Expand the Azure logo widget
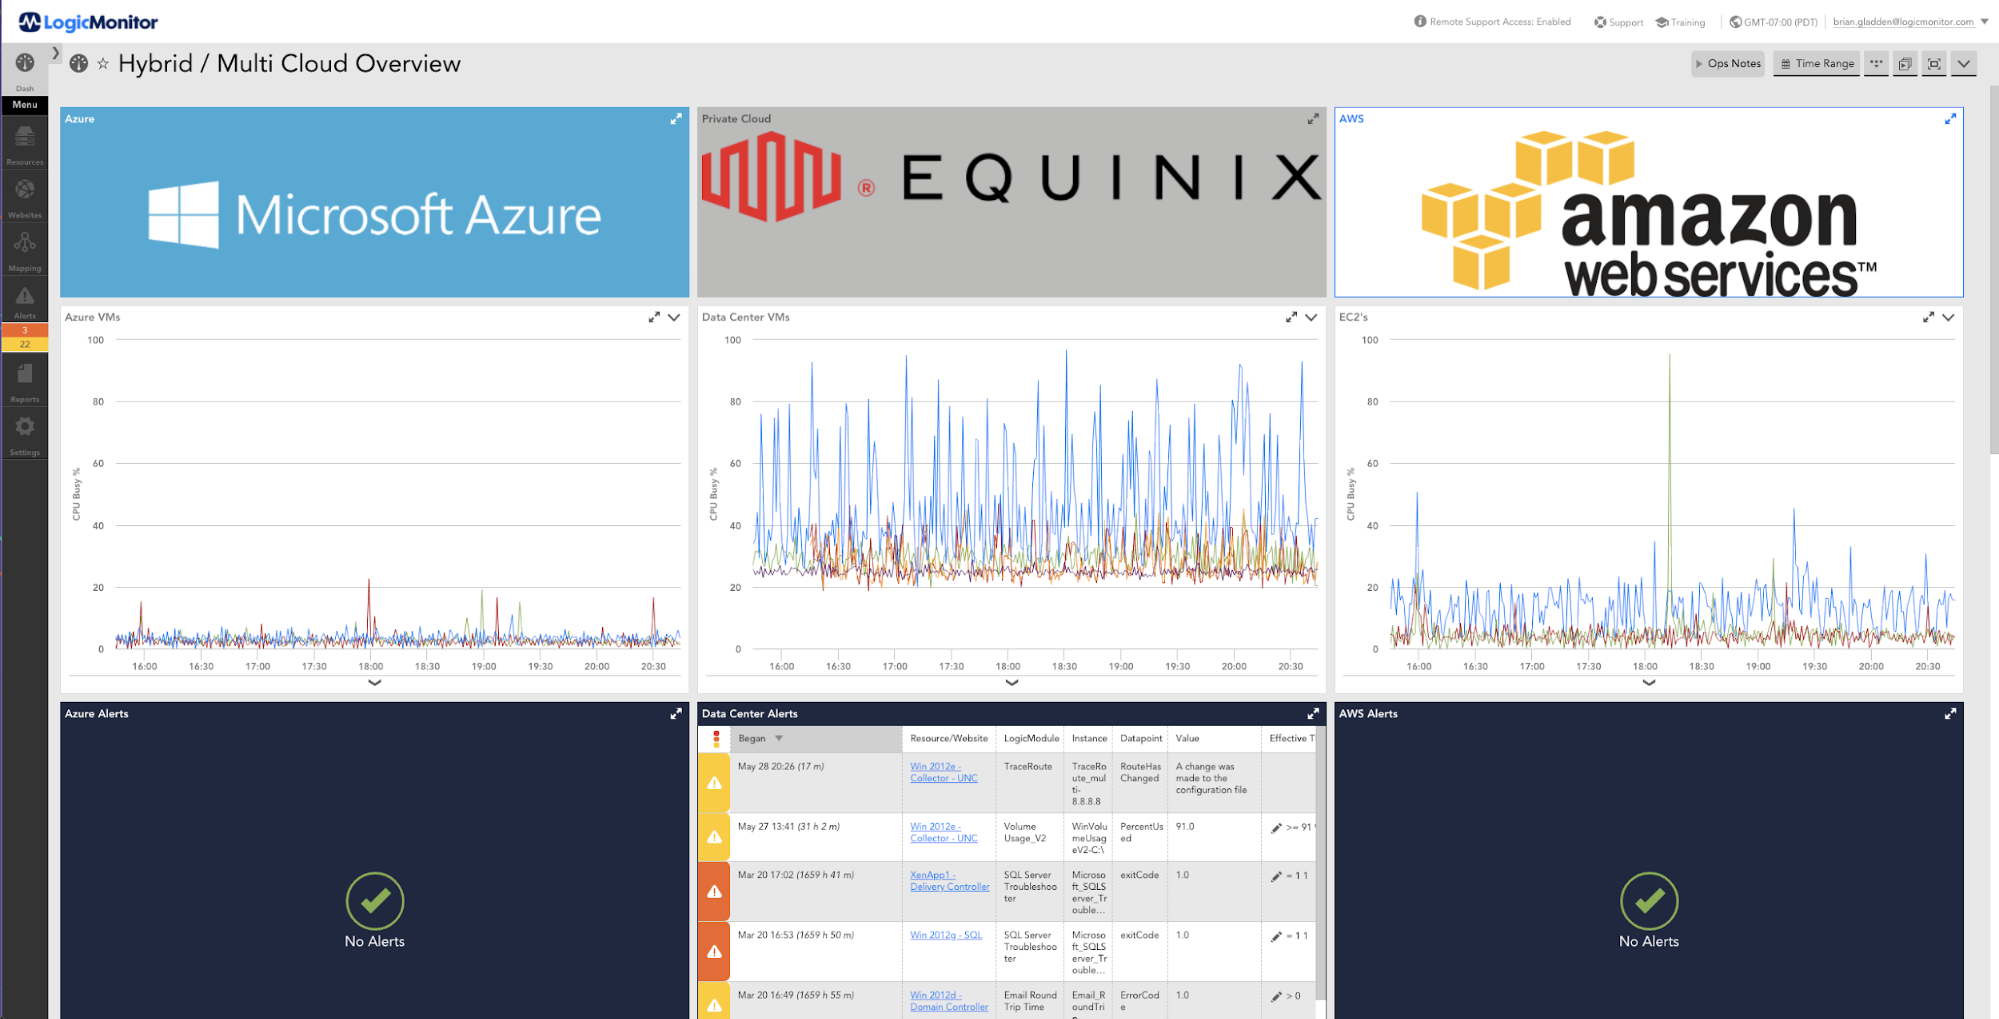Image resolution: width=1999 pixels, height=1019 pixels. 676,119
